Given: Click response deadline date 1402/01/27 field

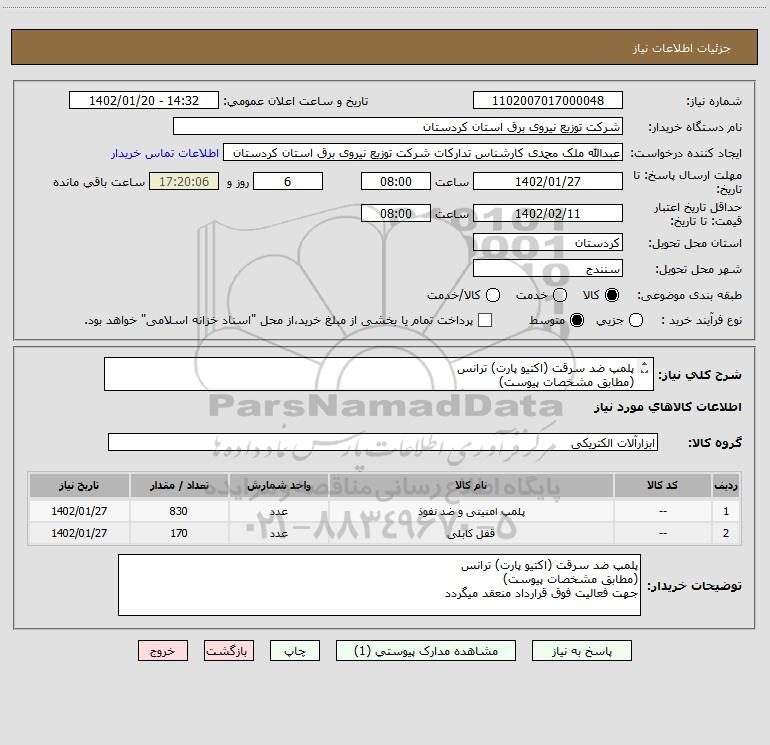Looking at the screenshot, I should 548,181.
